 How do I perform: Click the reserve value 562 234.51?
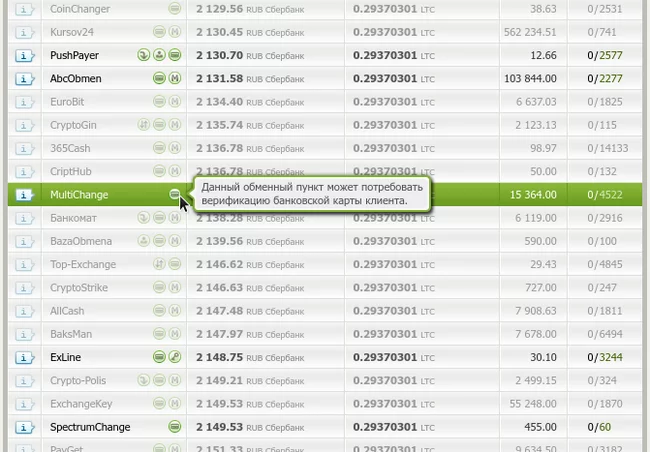[x=530, y=32]
